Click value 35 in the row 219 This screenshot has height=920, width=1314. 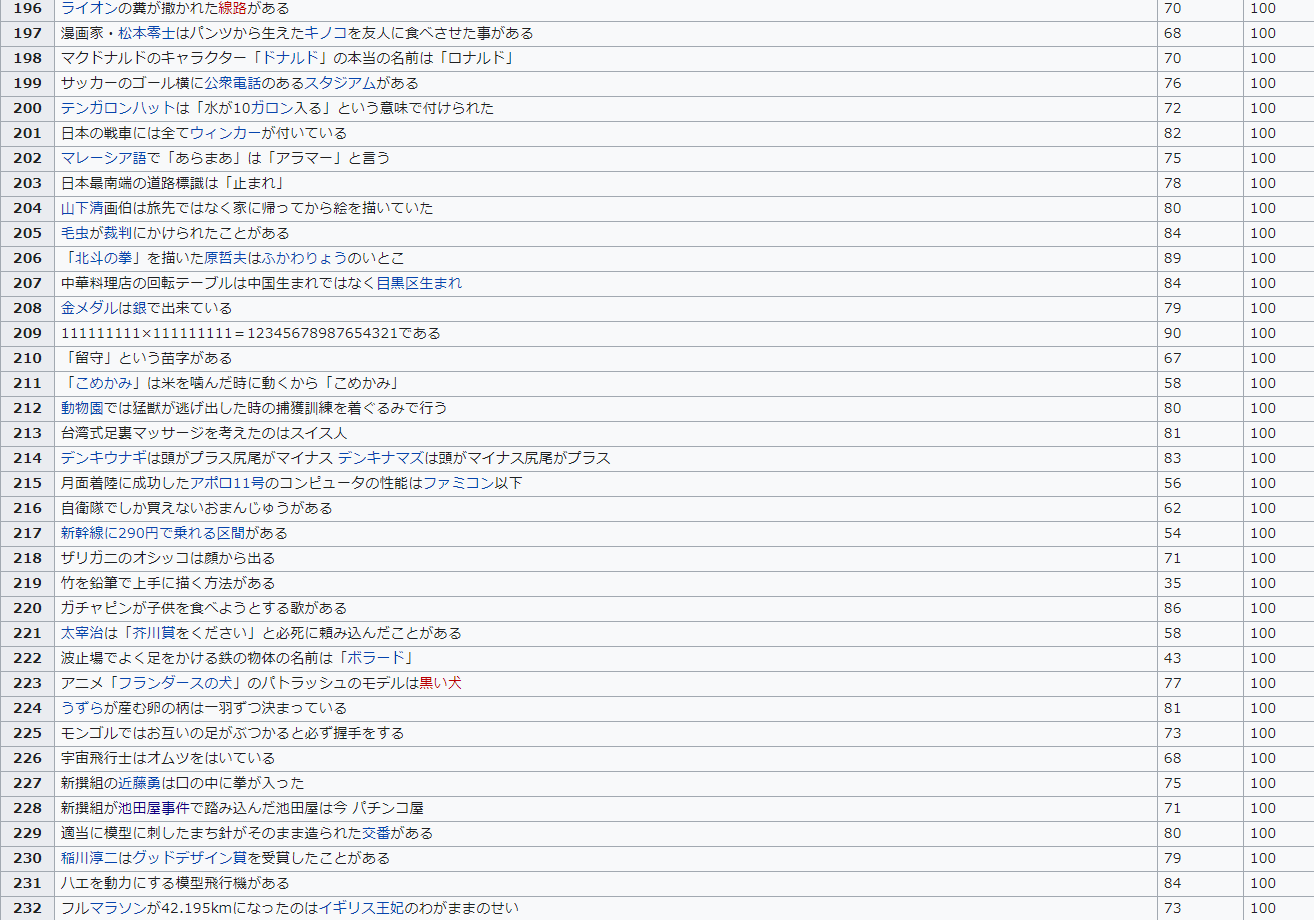click(1172, 583)
